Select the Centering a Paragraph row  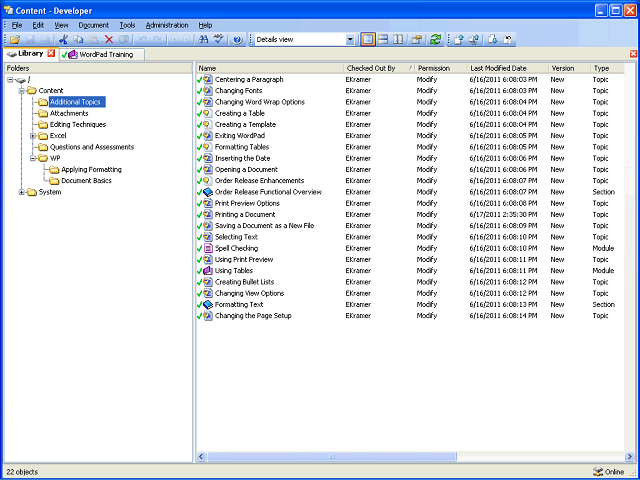coord(410,80)
